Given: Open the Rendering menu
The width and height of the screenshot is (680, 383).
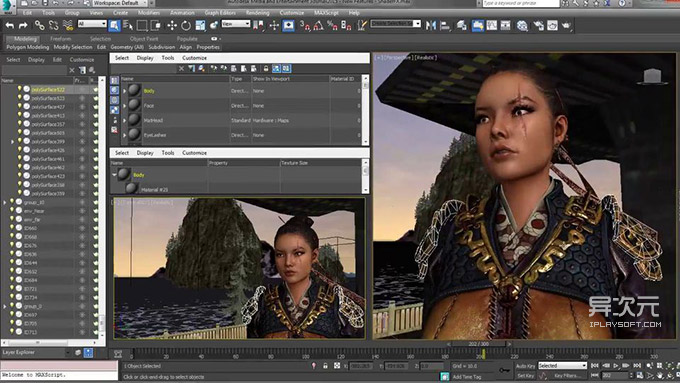Looking at the screenshot, I should pos(258,13).
